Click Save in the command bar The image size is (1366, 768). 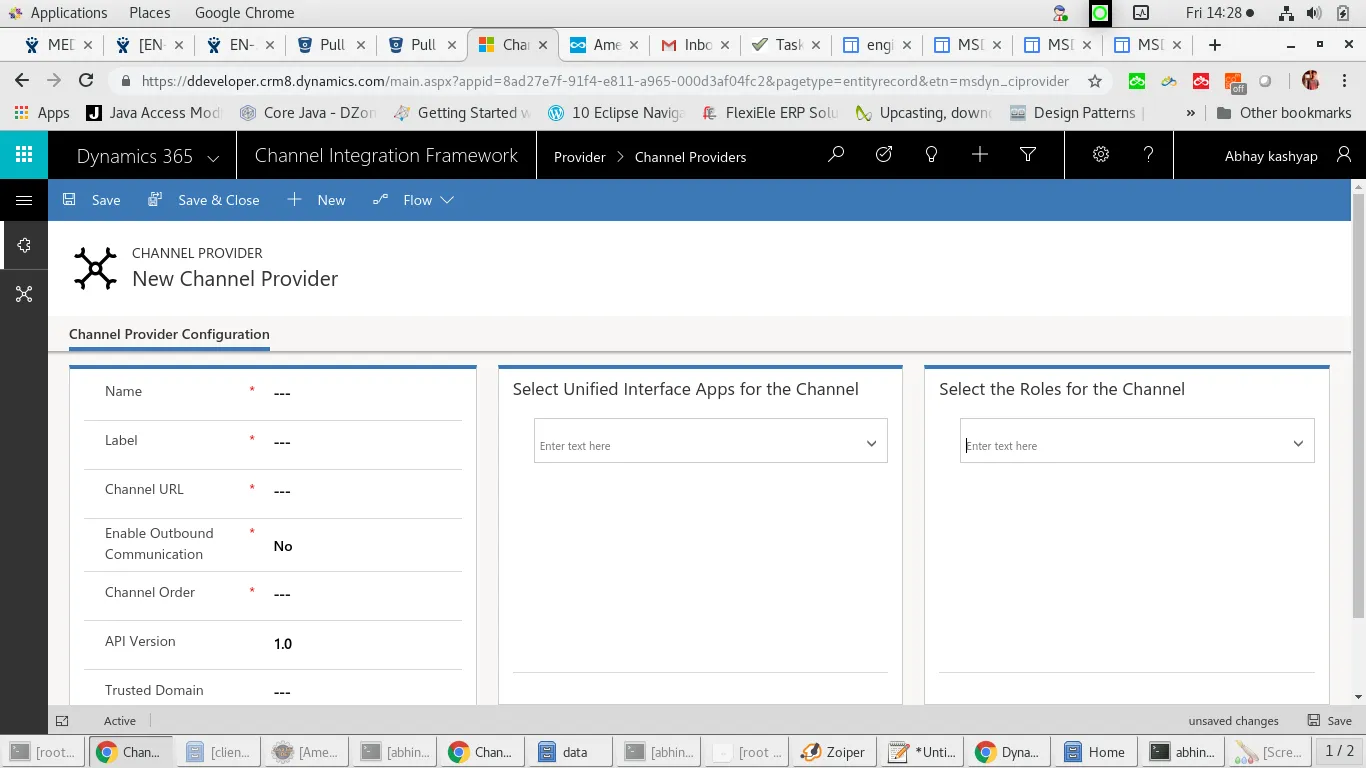(92, 200)
